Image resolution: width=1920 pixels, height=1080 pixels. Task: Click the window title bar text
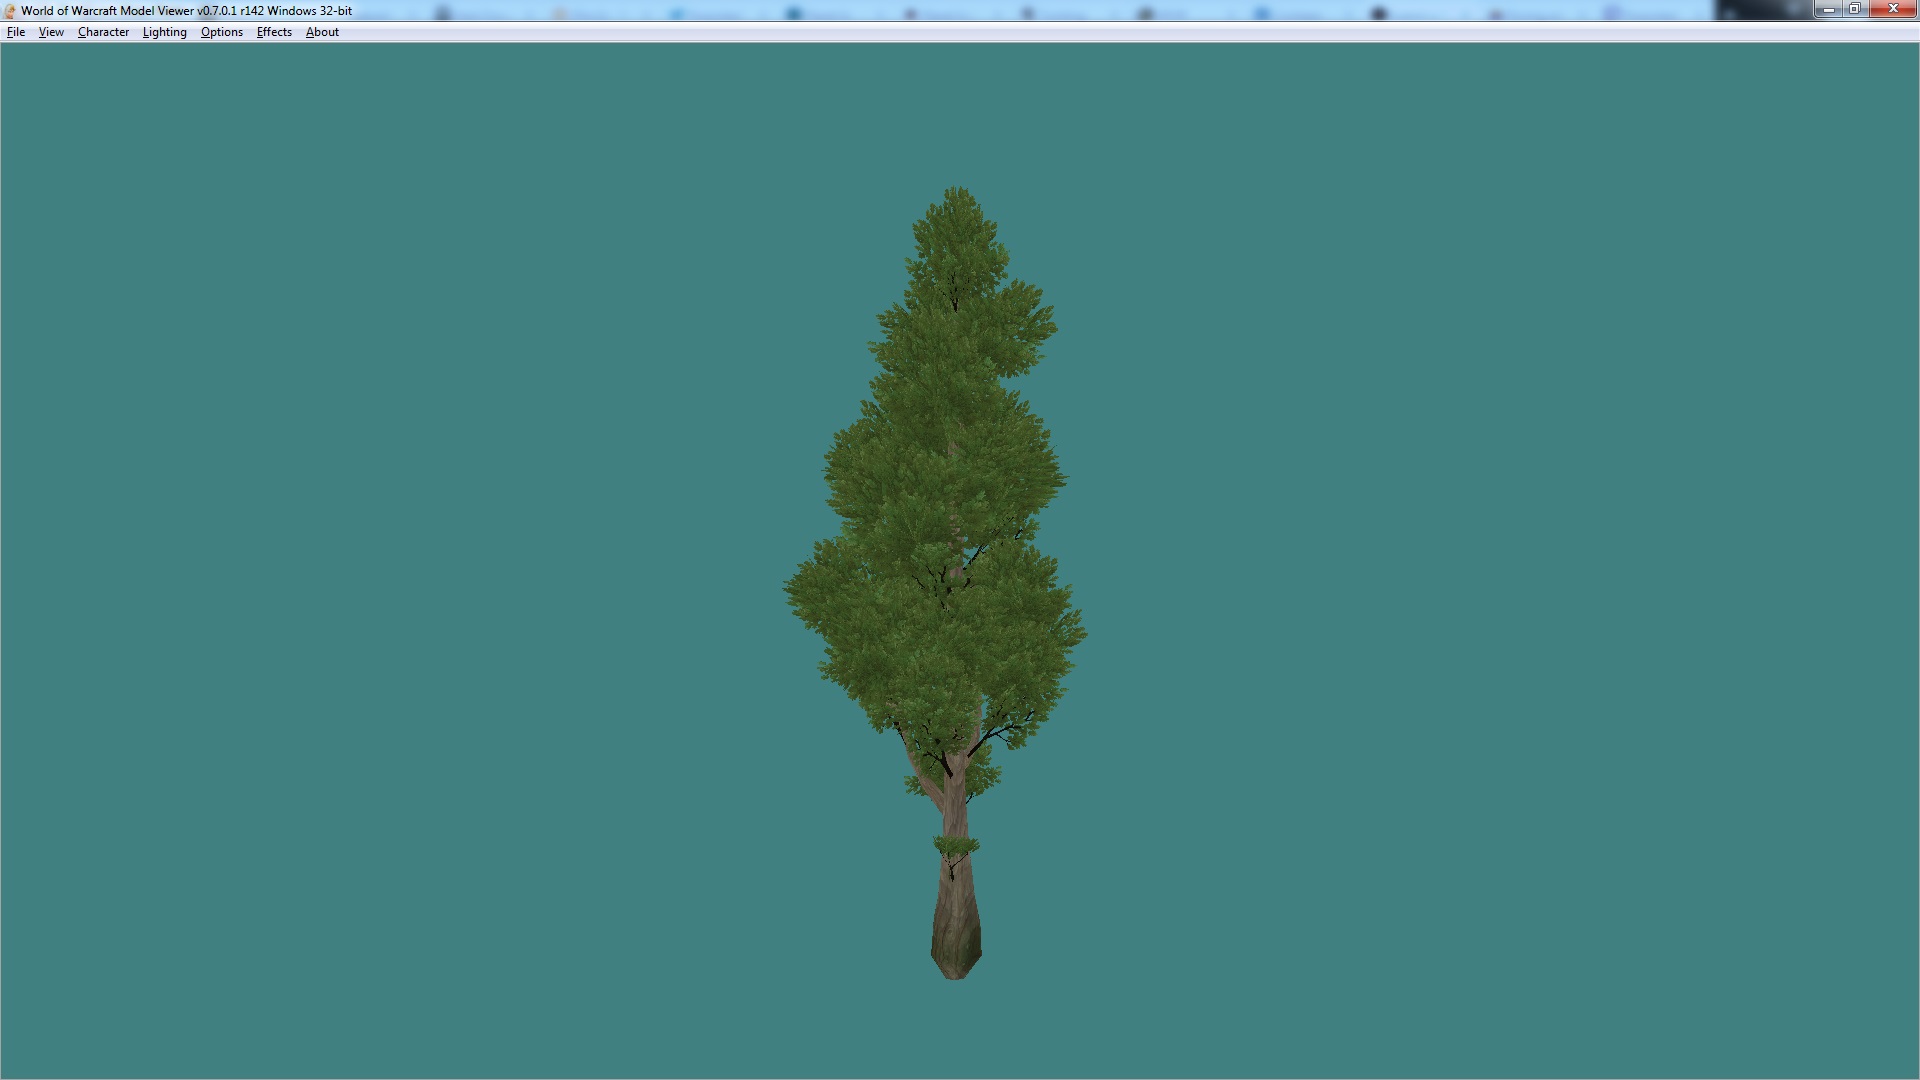187,11
